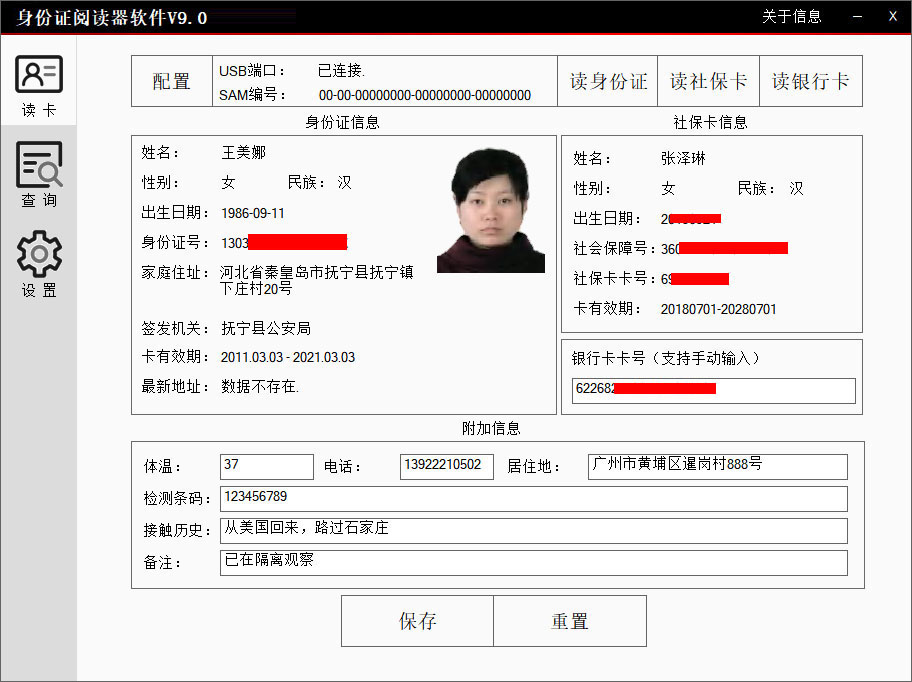
Task: Minimize the ID reader window
Action: point(856,16)
